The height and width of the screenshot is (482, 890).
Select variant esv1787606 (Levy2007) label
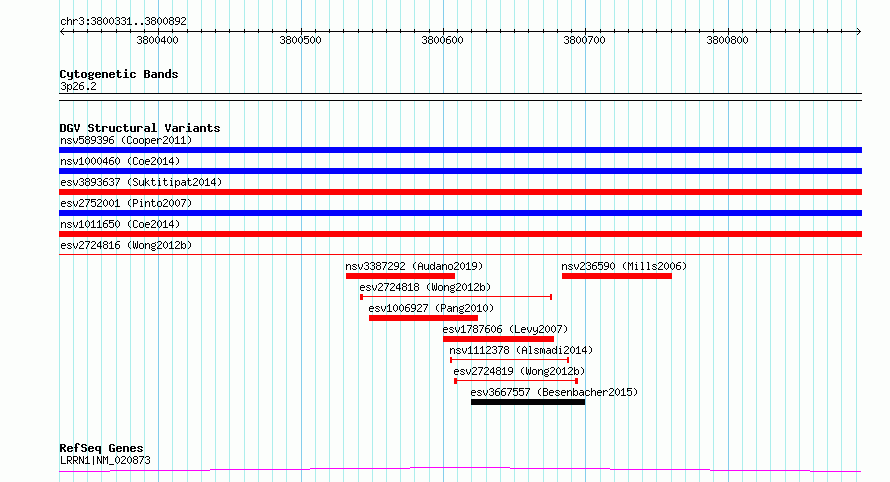click(505, 329)
